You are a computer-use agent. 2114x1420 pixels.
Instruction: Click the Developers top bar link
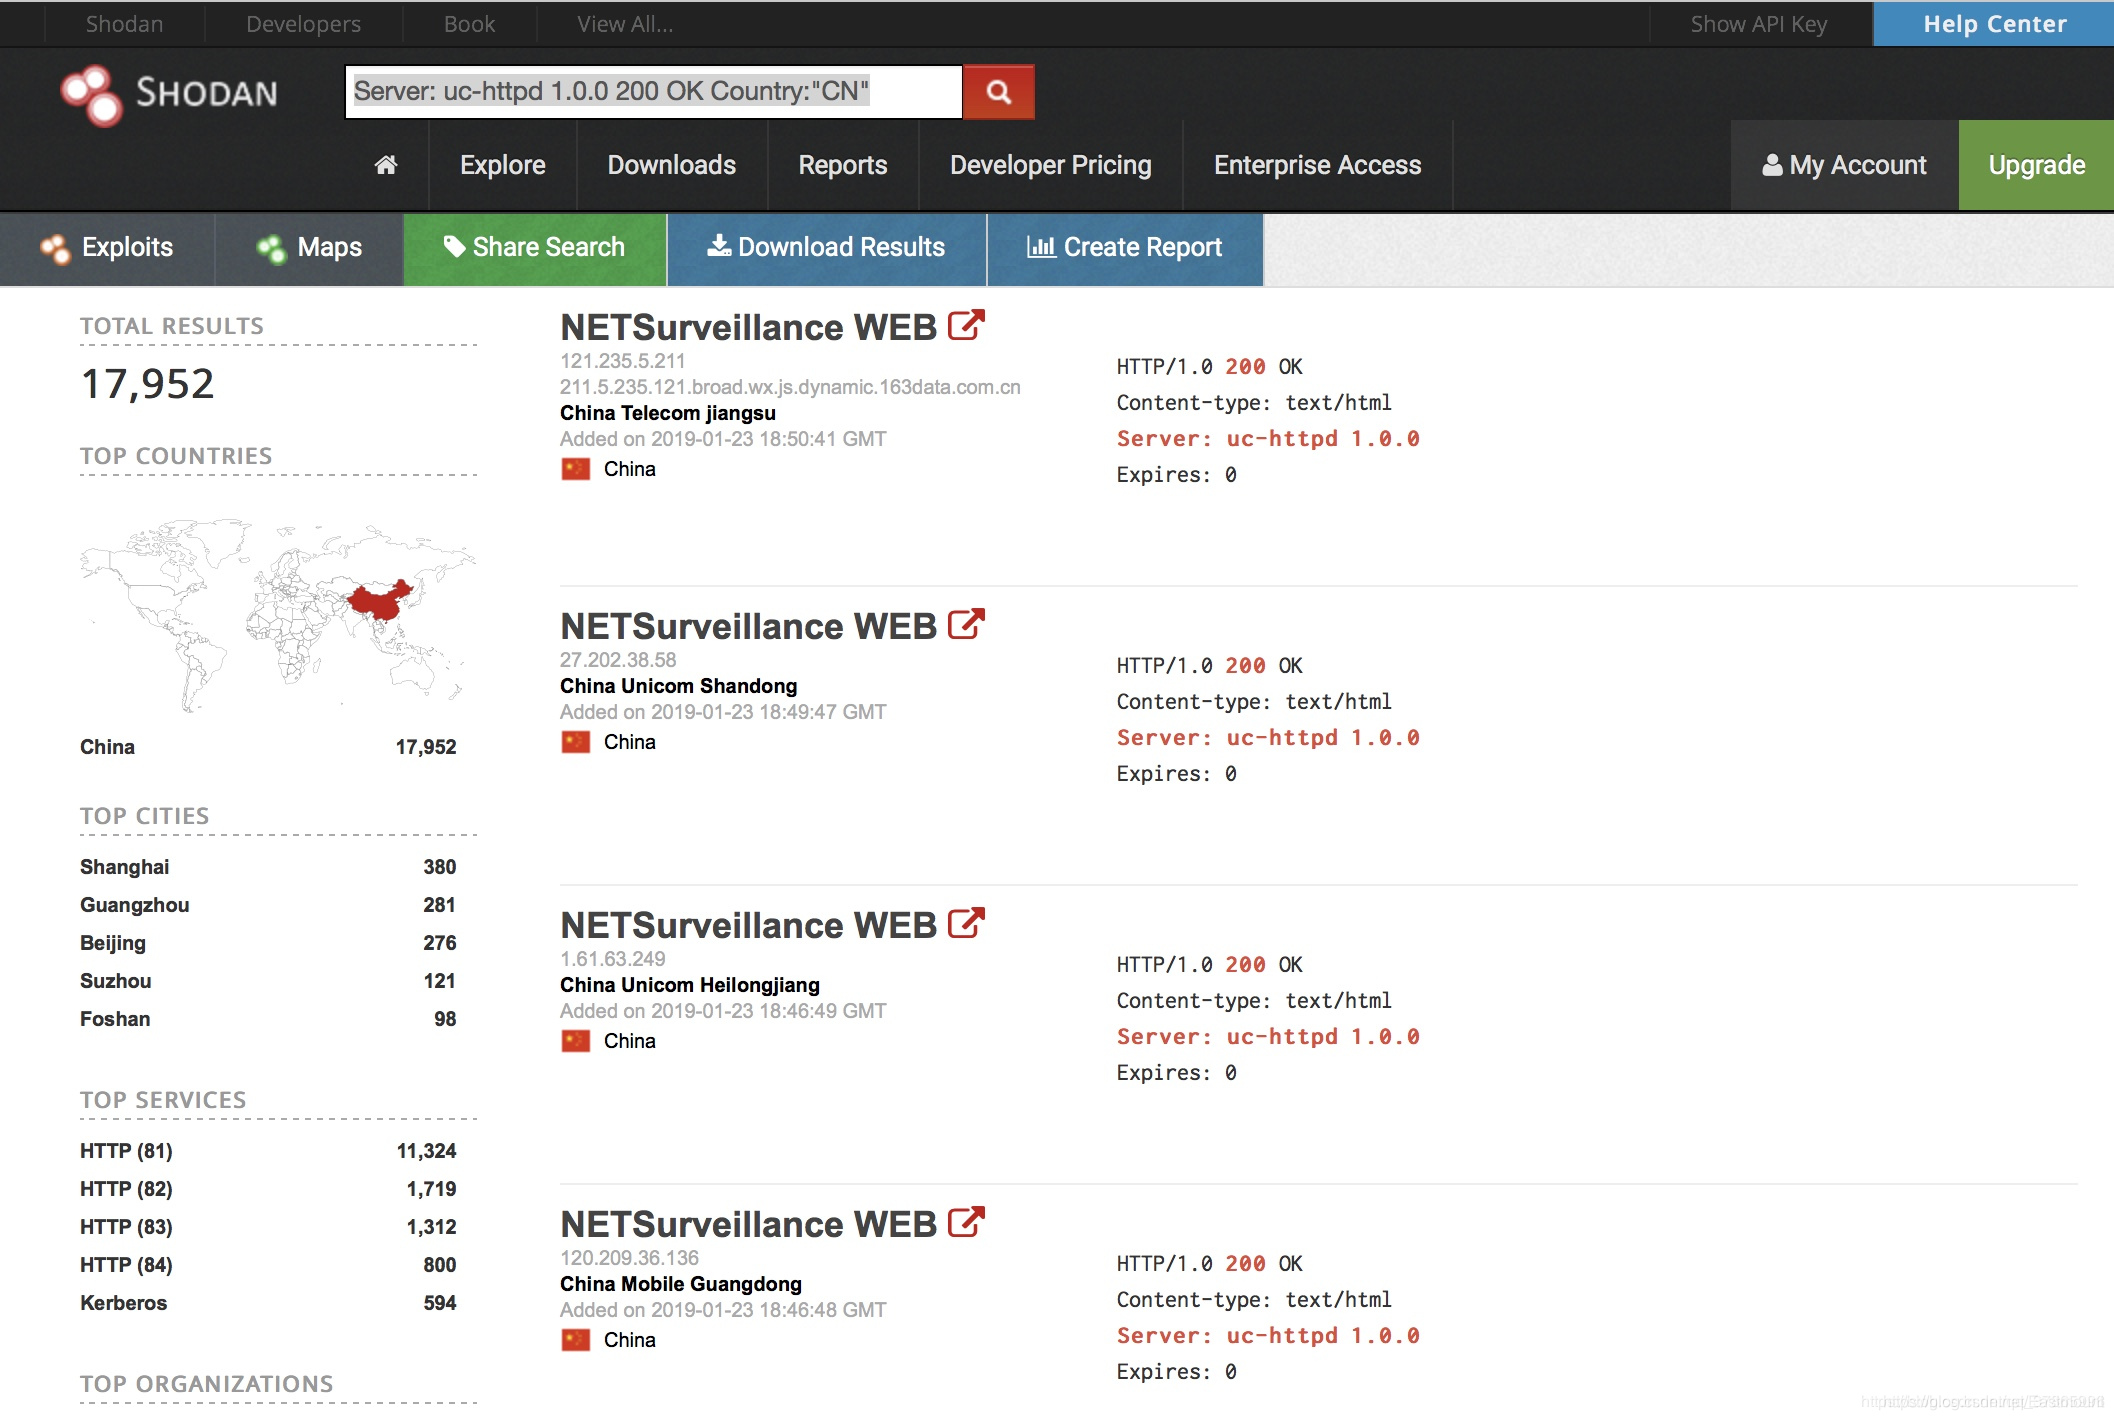click(x=304, y=24)
